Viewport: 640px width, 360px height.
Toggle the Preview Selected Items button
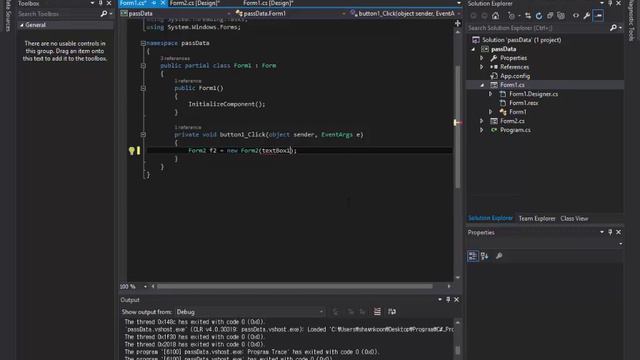pyautogui.click(x=598, y=16)
